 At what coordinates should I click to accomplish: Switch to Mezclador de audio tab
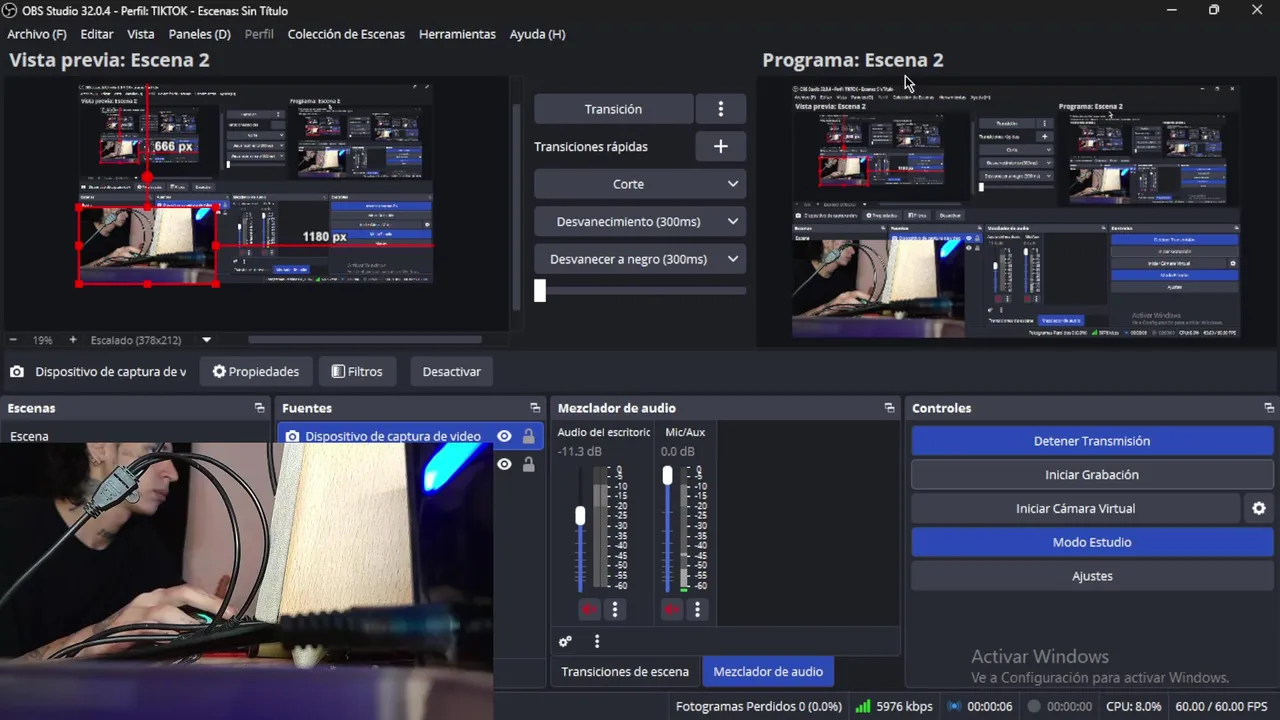pos(768,672)
